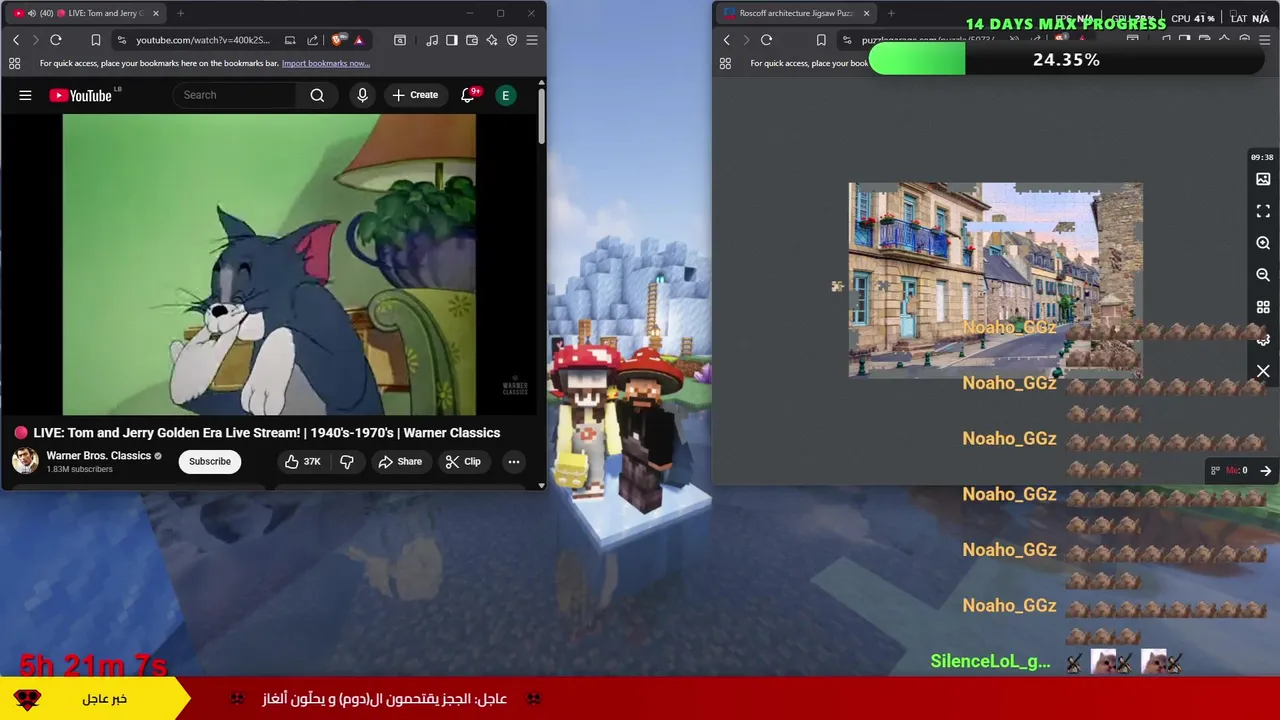The height and width of the screenshot is (720, 1280).
Task: Open a new tab in puzzle window
Action: tap(891, 13)
